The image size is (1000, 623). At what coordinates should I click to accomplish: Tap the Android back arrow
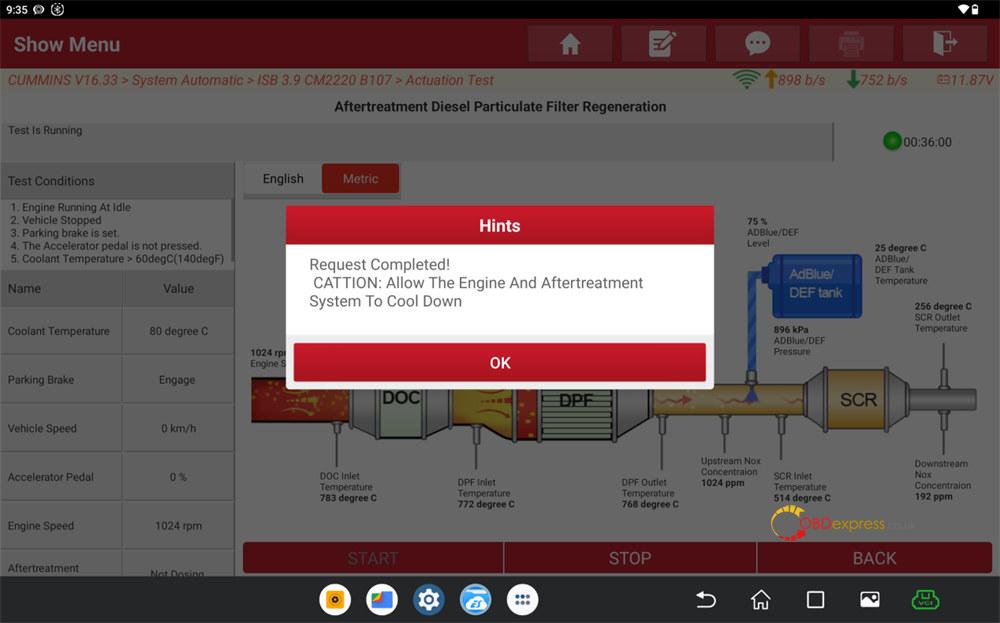pos(705,599)
